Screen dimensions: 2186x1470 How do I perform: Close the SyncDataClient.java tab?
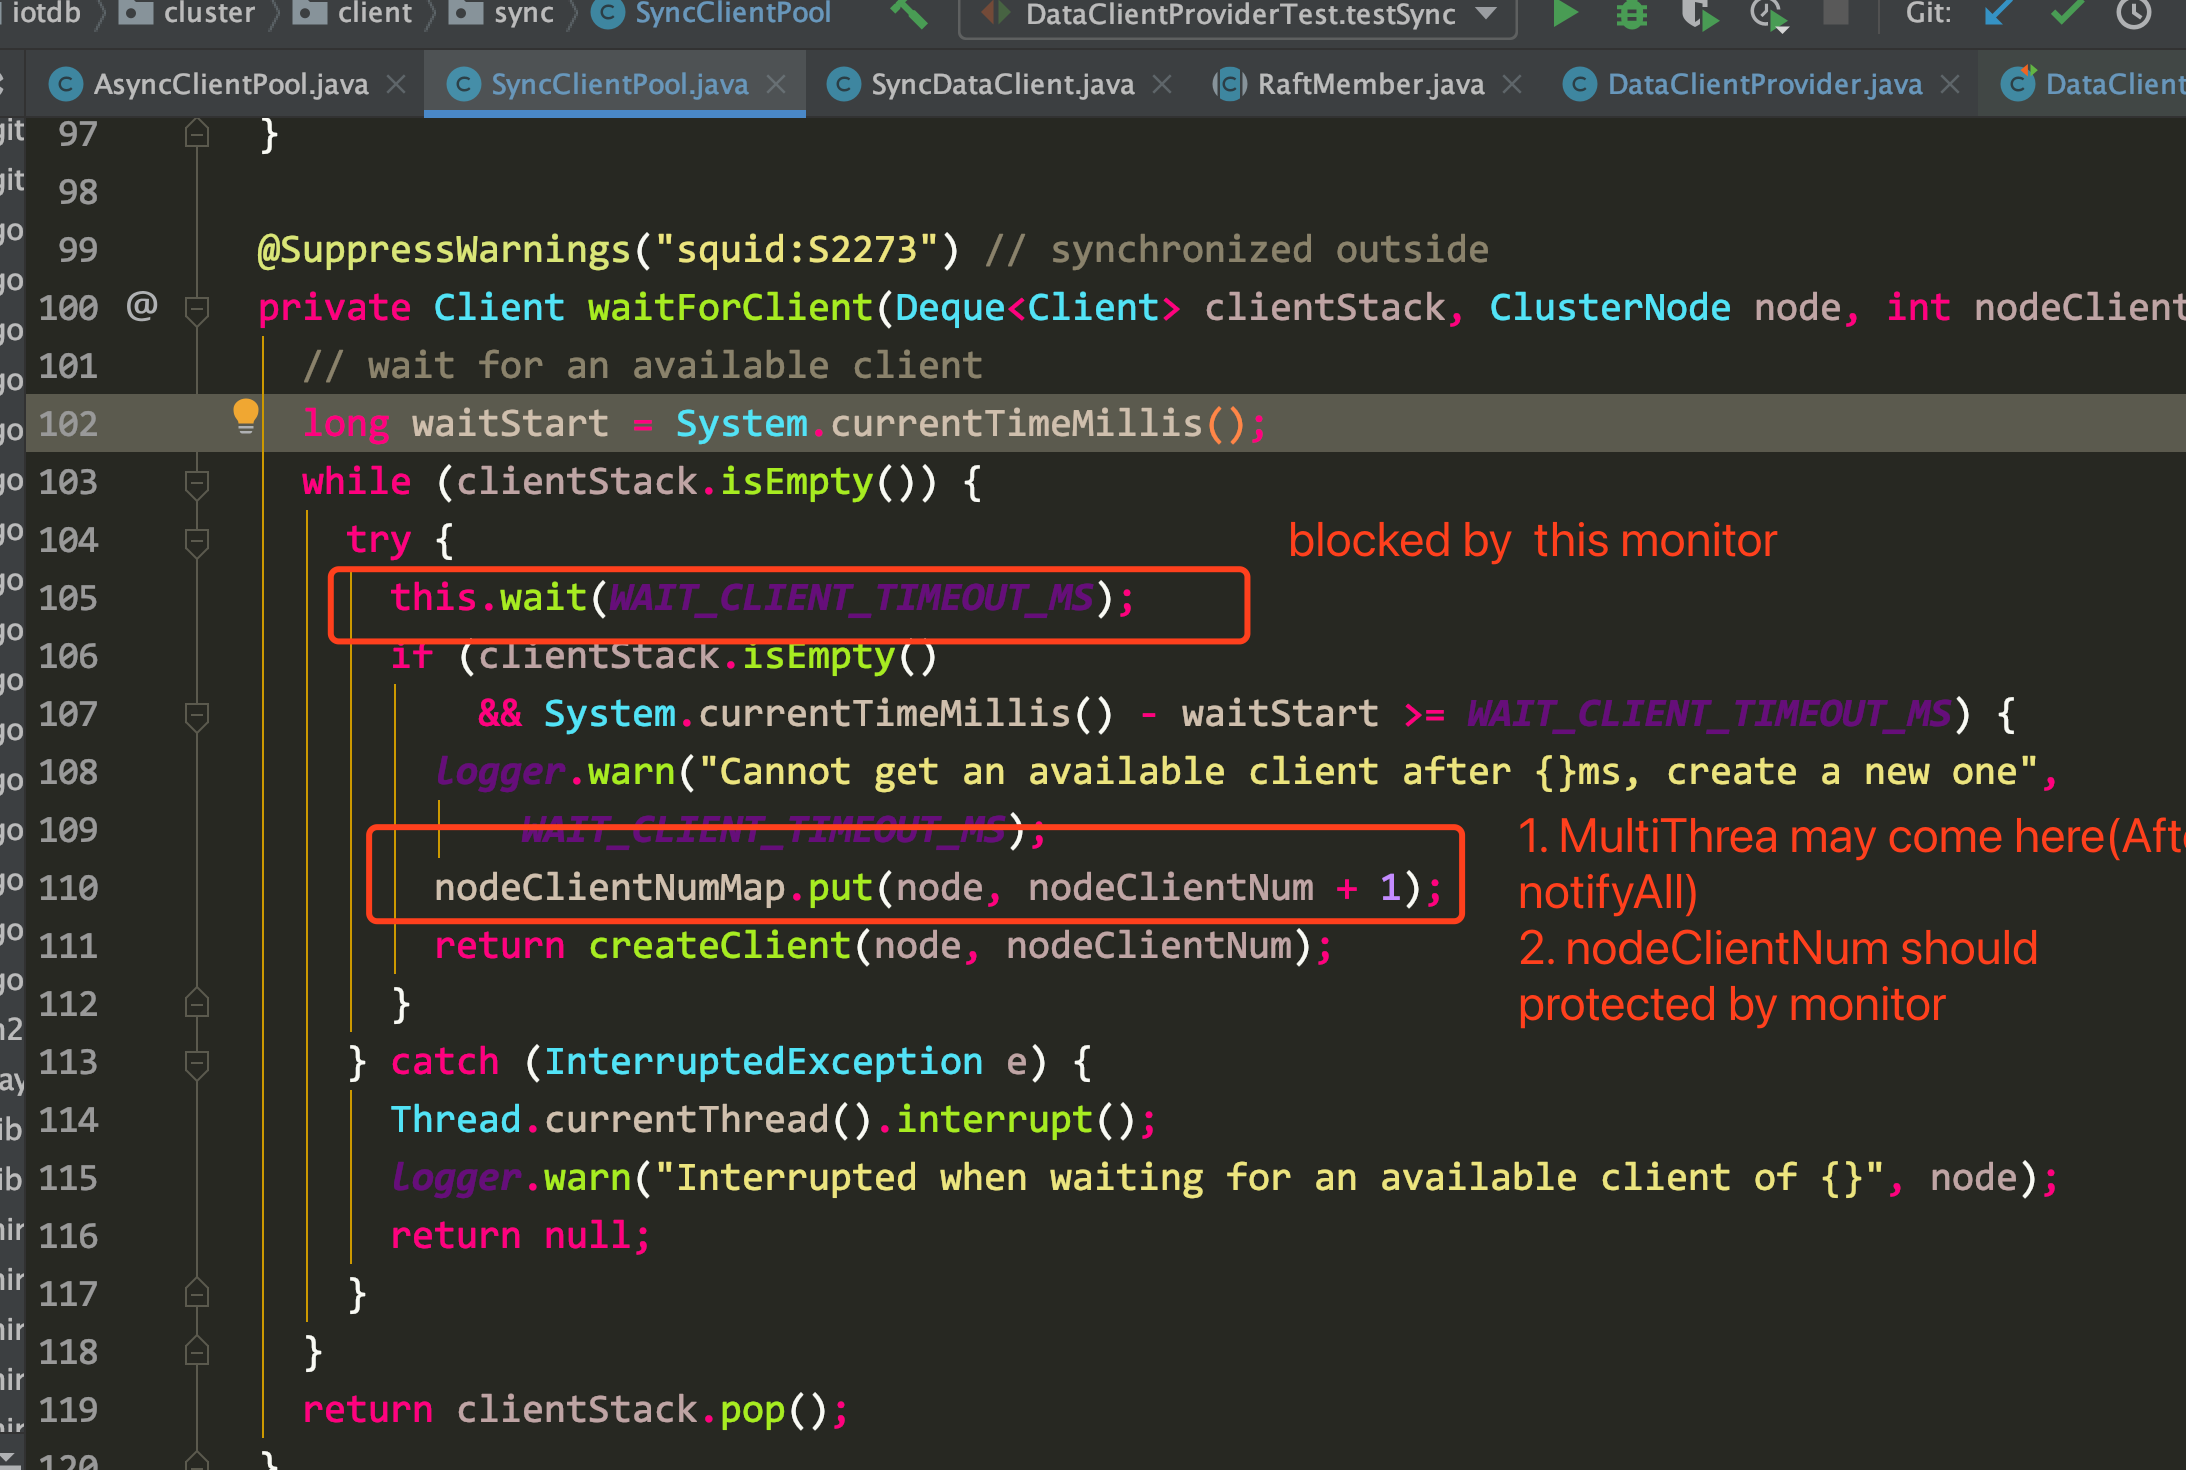[1162, 84]
